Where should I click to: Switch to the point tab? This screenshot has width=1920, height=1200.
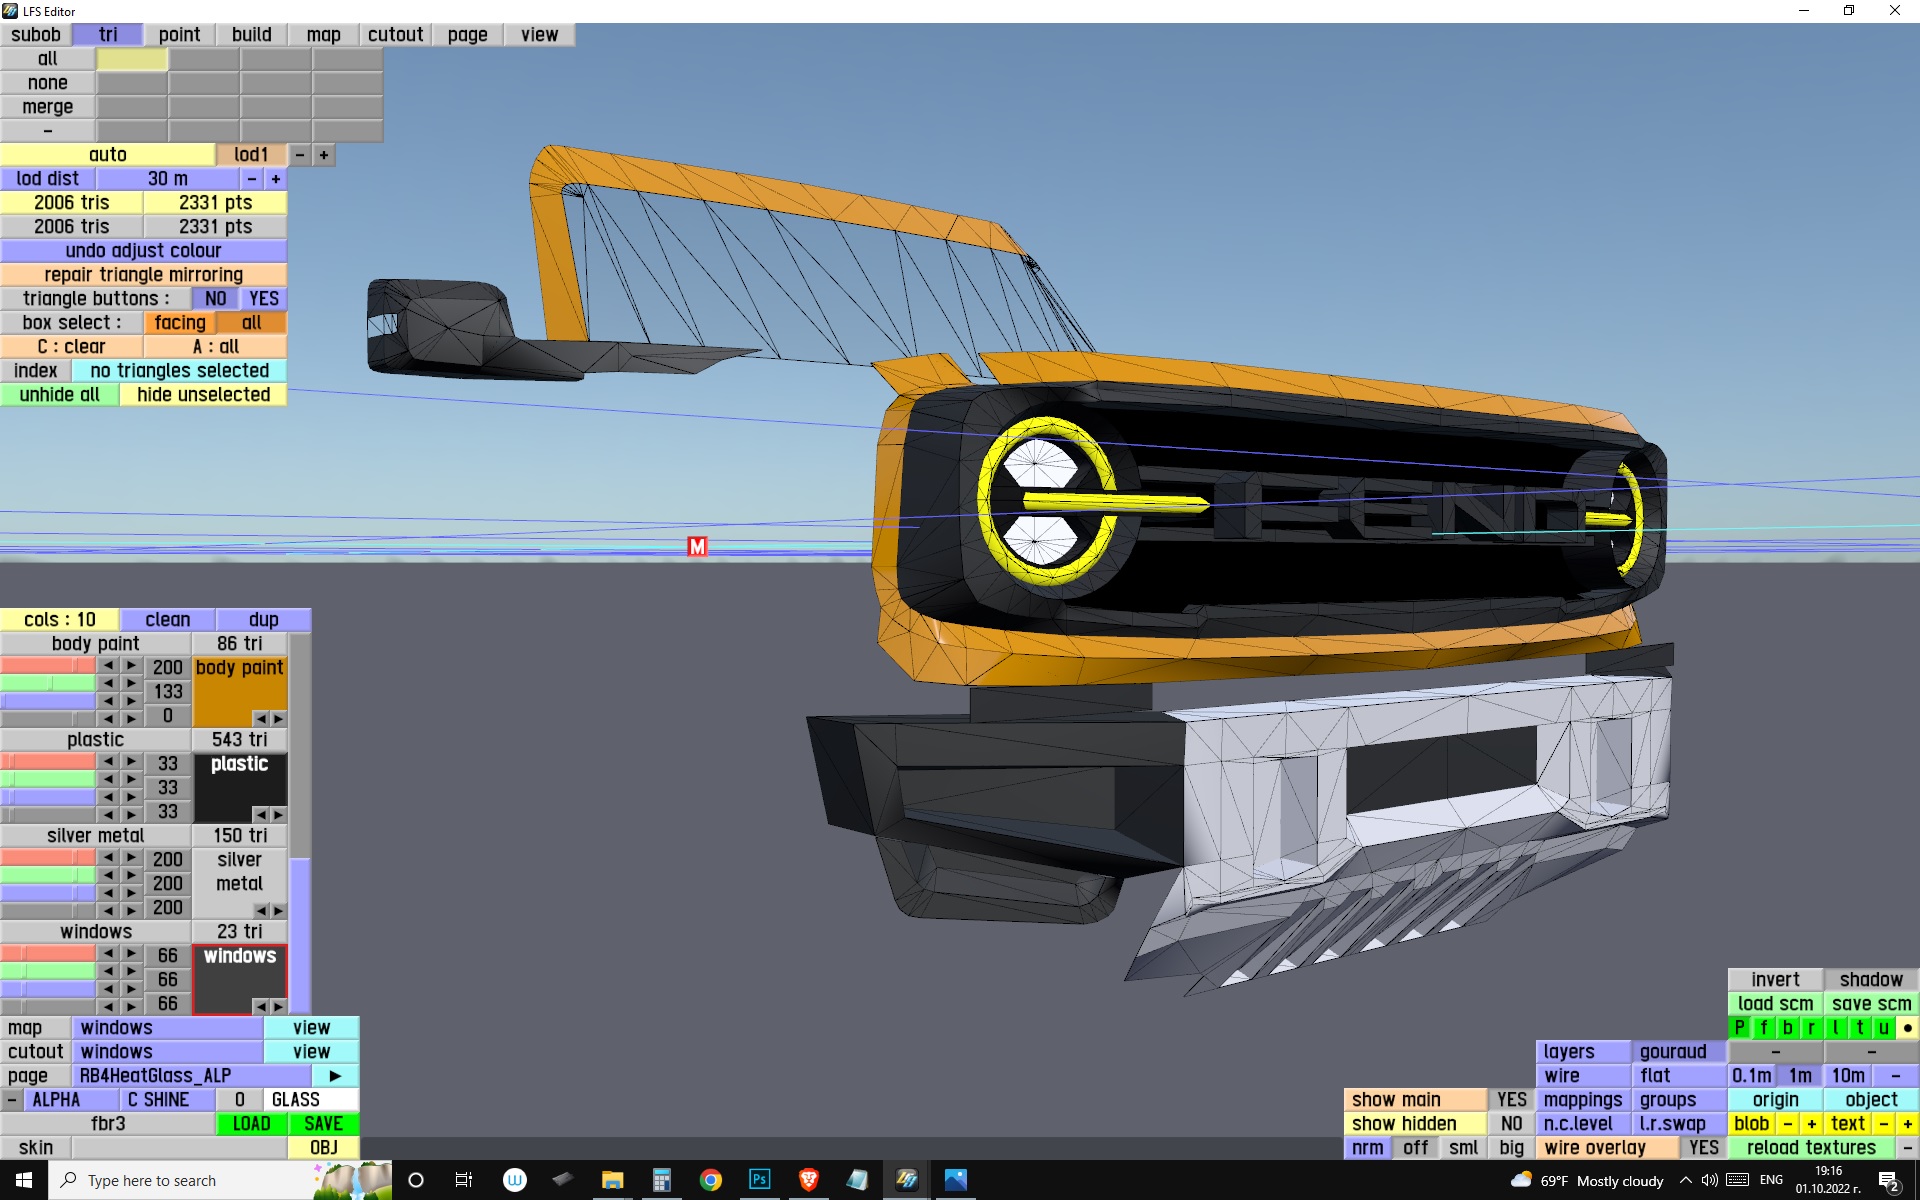[179, 35]
